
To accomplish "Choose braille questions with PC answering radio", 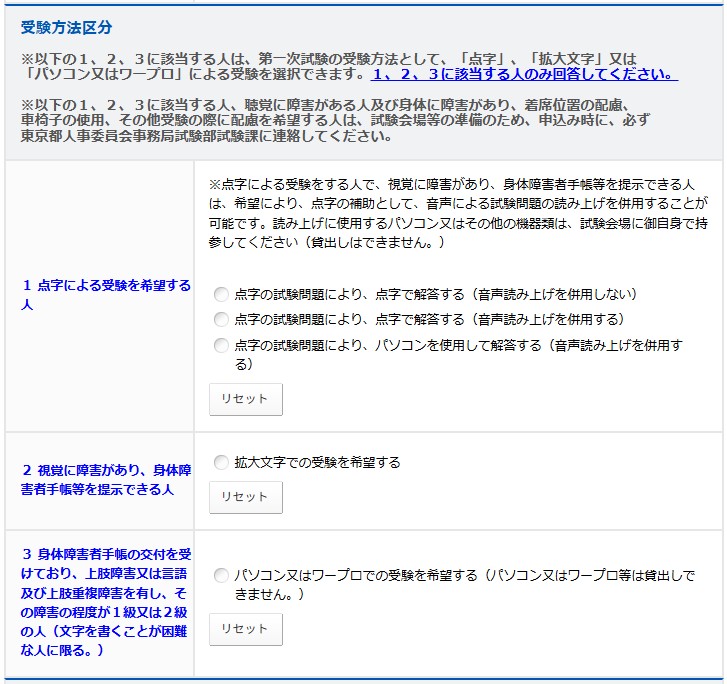I will (x=221, y=346).
